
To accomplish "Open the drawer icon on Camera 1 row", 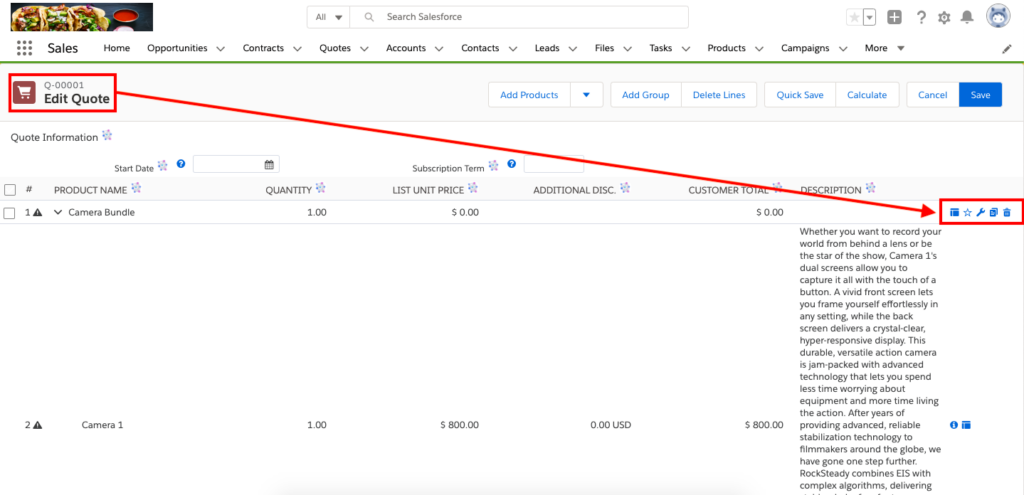I will tap(967, 424).
